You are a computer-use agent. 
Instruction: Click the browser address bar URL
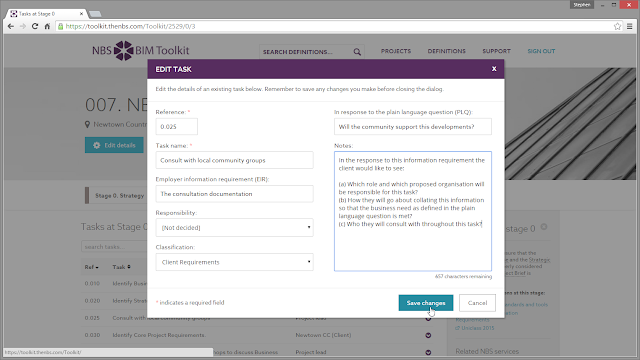pyautogui.click(x=131, y=26)
